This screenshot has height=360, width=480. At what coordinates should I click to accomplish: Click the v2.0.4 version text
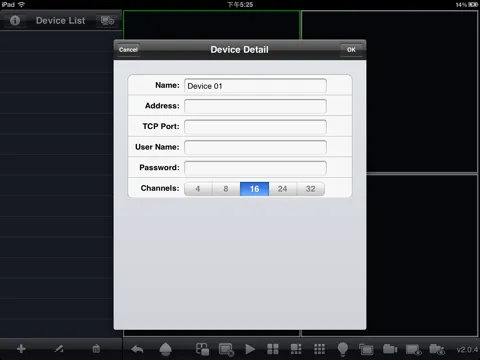pyautogui.click(x=467, y=350)
